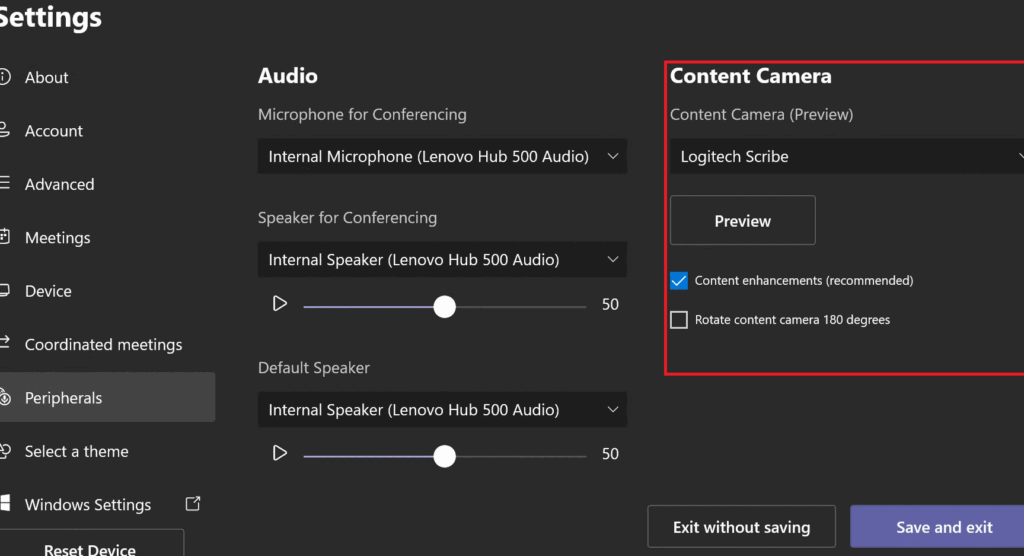Click the Windows logo icon in sidebar
1024x556 pixels.
(5, 502)
